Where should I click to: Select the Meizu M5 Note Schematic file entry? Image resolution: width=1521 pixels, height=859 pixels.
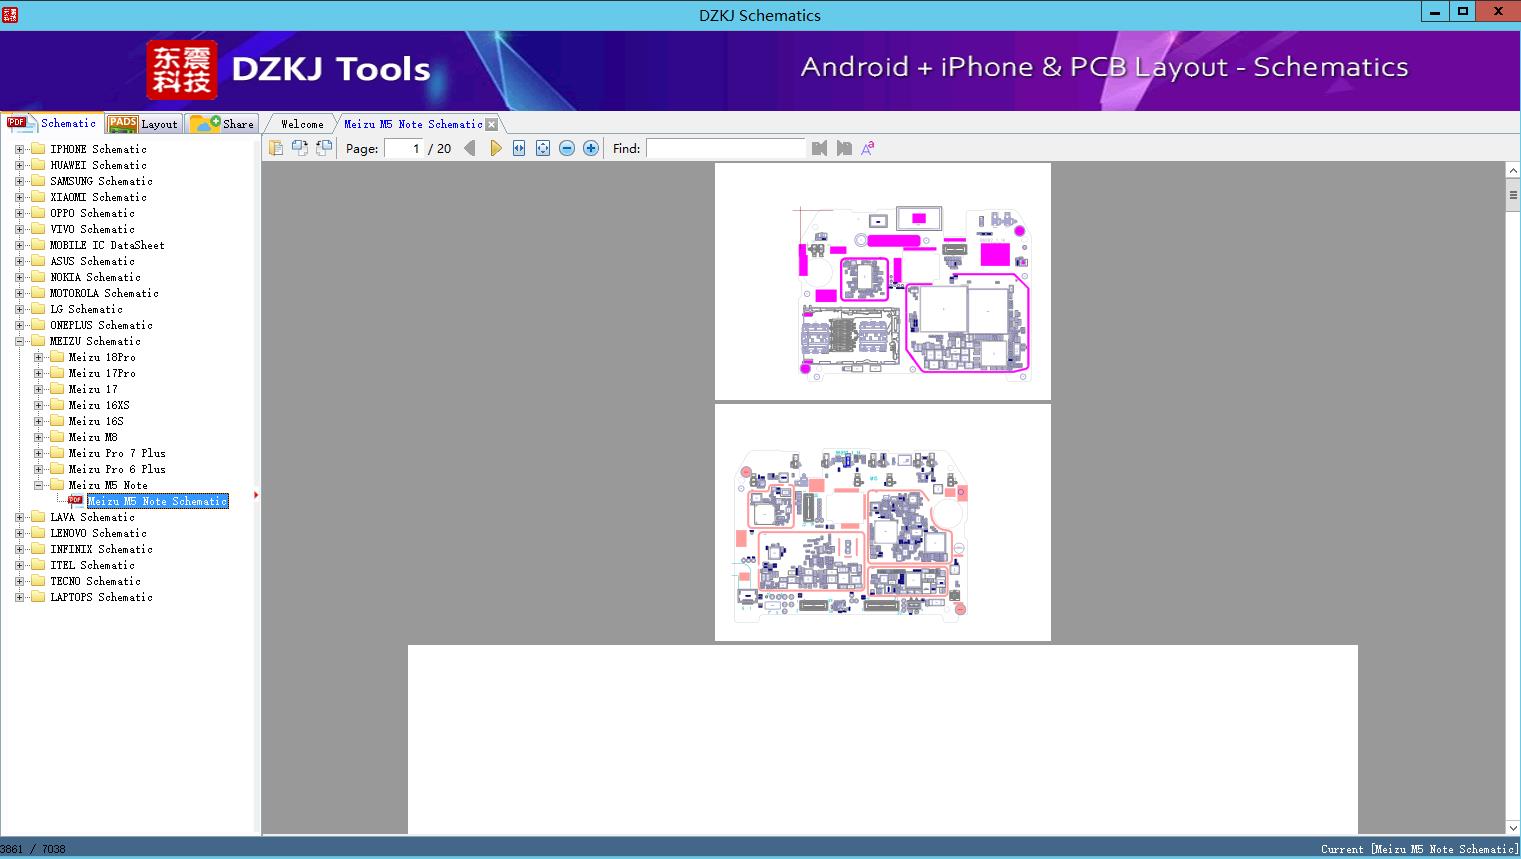point(158,501)
